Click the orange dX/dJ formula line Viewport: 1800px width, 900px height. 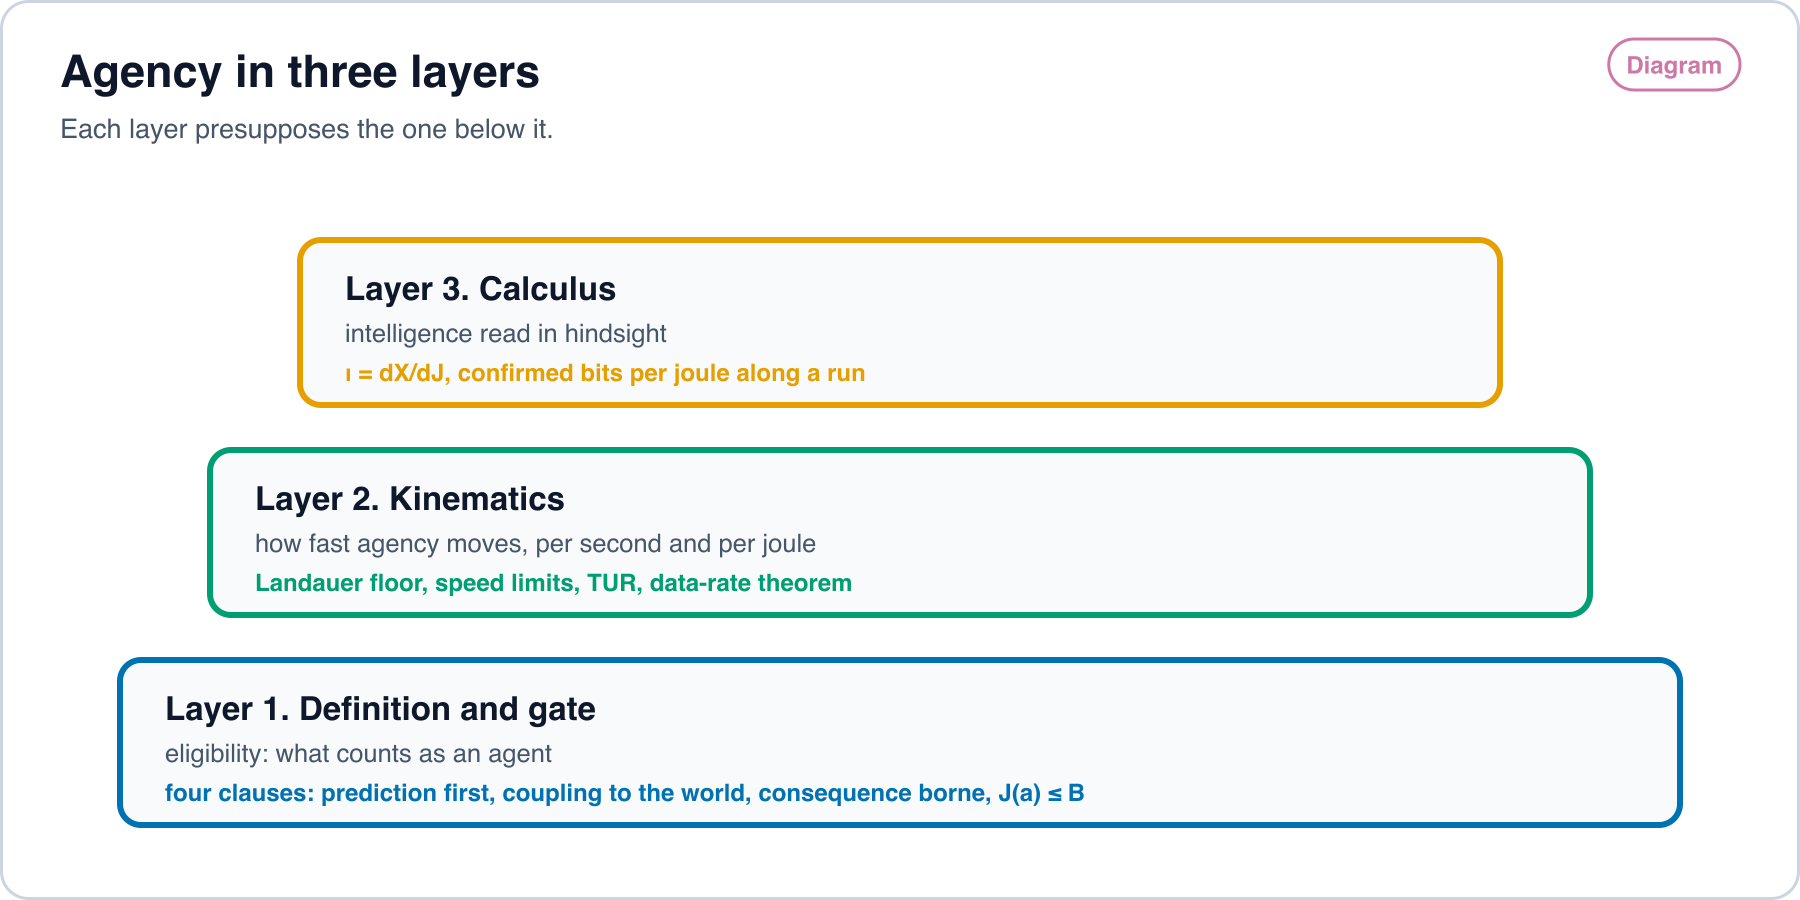point(605,373)
